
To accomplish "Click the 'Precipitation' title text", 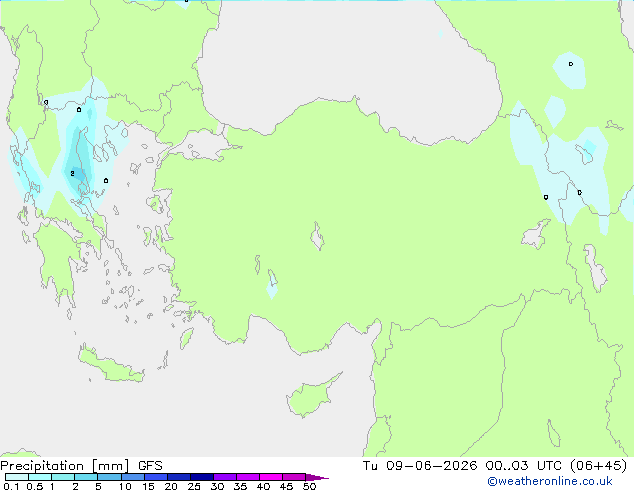I will pyautogui.click(x=42, y=466).
